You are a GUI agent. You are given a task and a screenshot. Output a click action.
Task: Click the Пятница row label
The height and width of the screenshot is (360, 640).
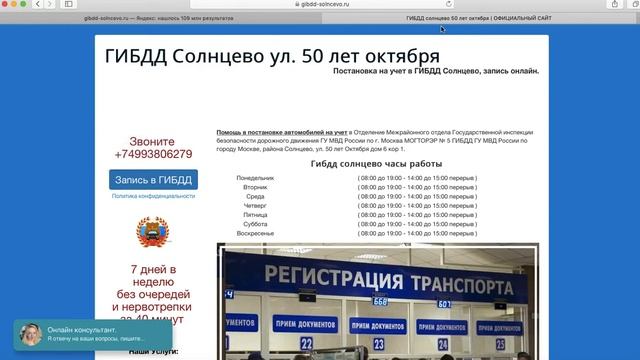coord(255,215)
